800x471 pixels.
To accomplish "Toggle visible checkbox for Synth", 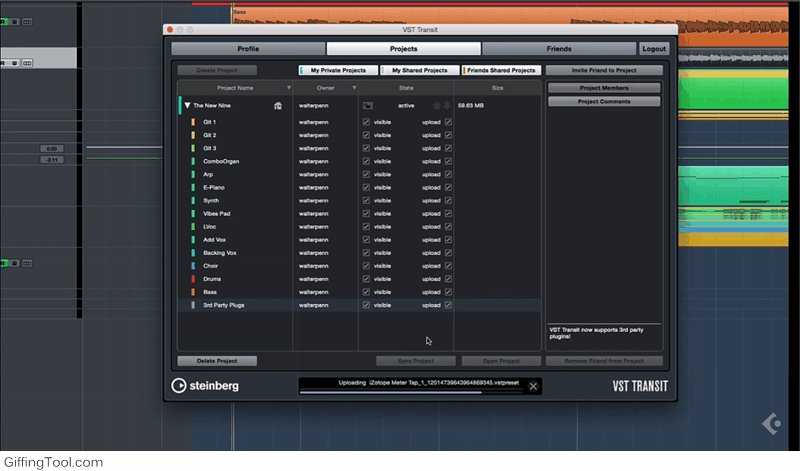I will (366, 201).
